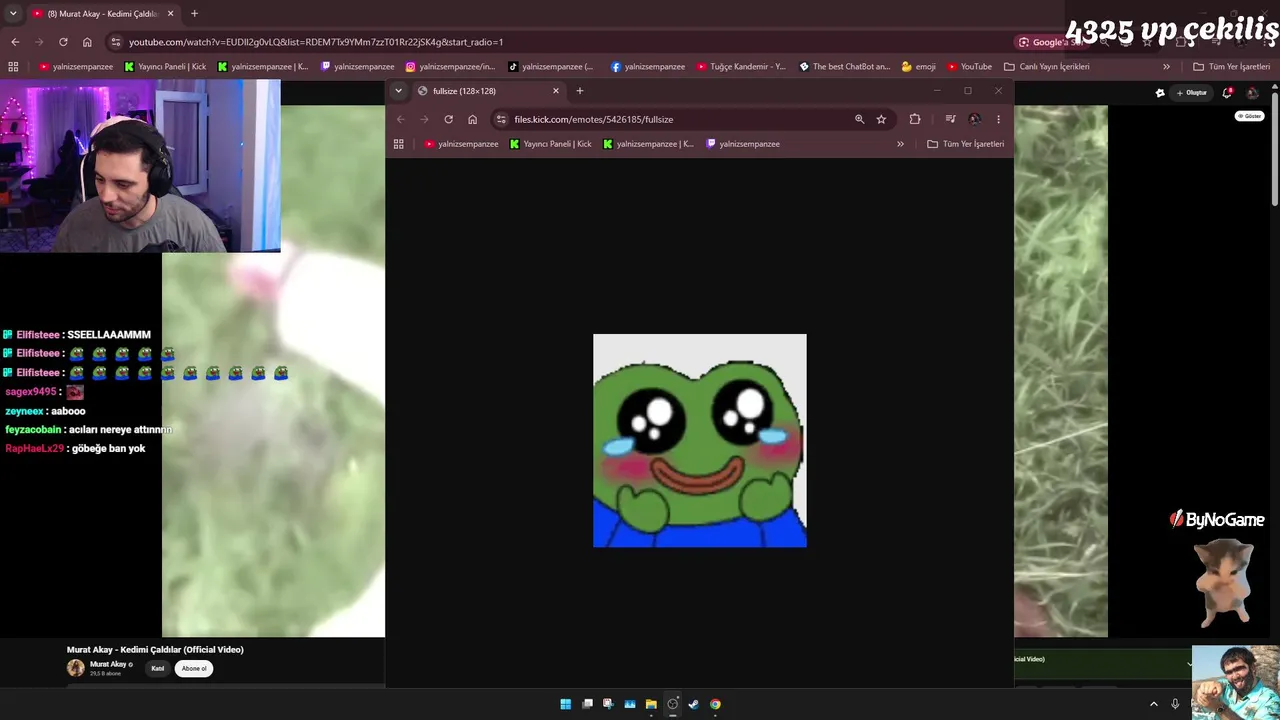Reload the files.kick.com emote page
The width and height of the screenshot is (1280, 720).
click(x=448, y=119)
